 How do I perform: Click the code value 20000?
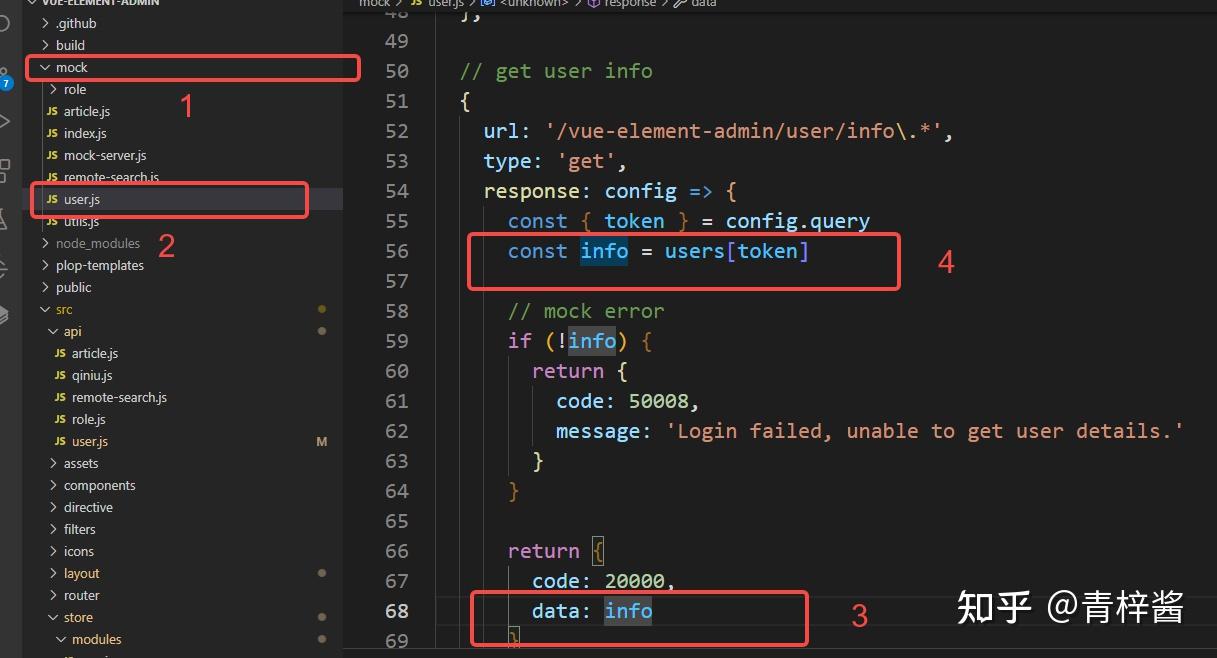pyautogui.click(x=635, y=581)
